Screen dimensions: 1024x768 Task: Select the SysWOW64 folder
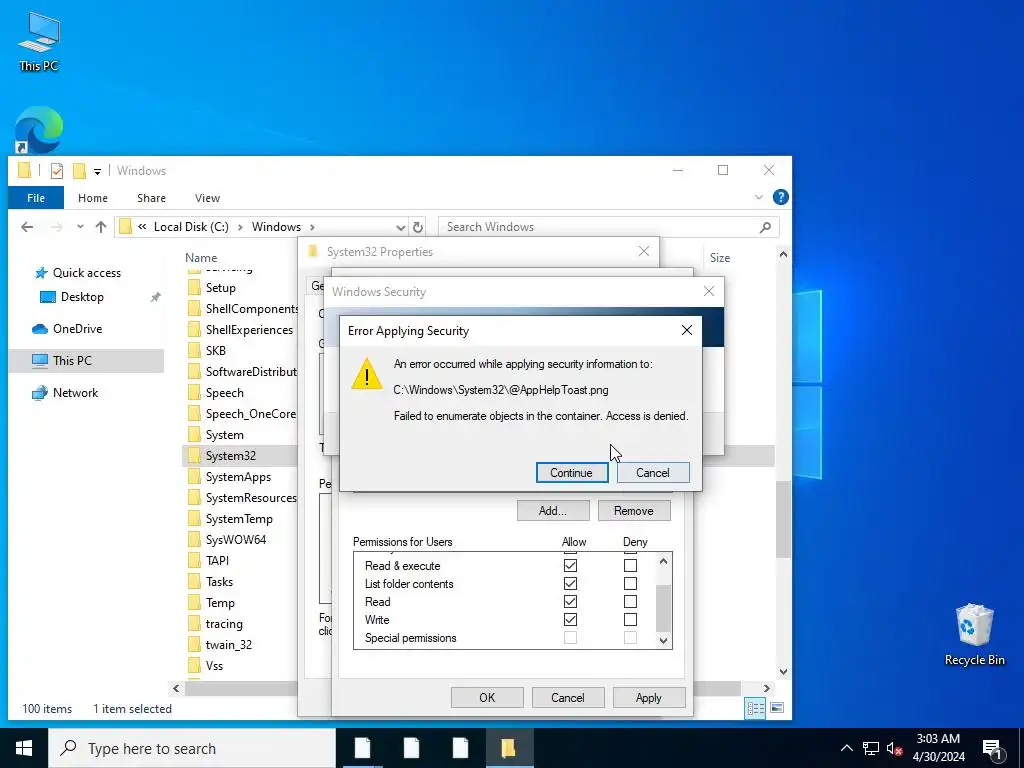tap(236, 540)
